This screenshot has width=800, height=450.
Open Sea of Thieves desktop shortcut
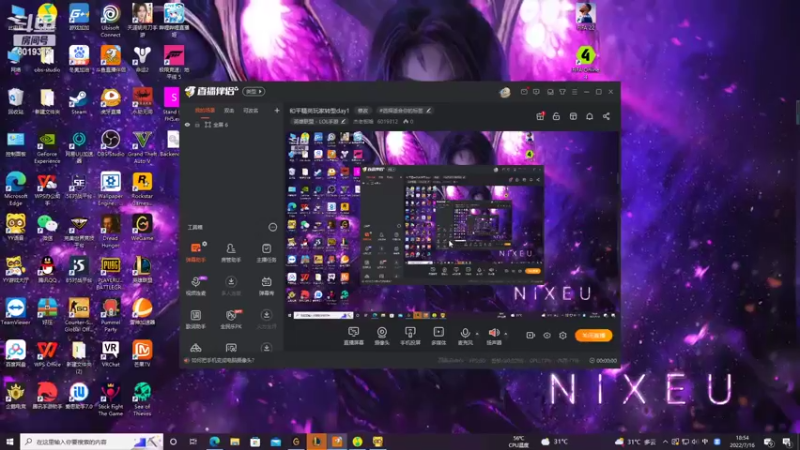142,399
